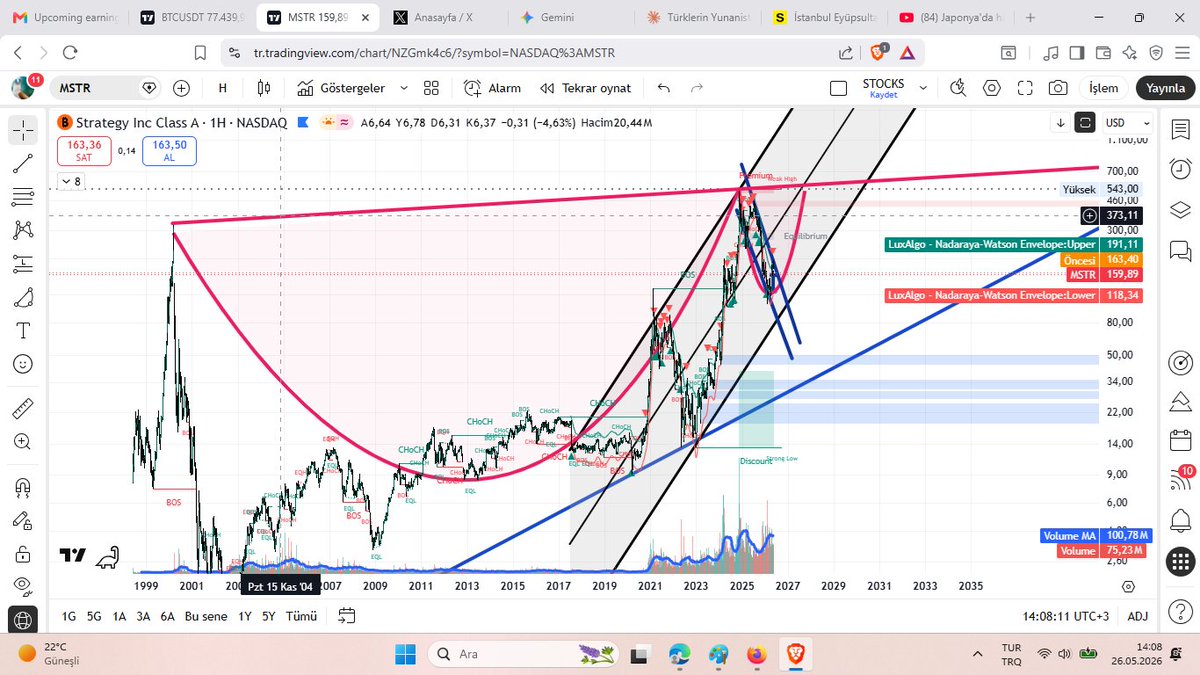The image size is (1200, 675).
Task: Open the layout setup square icon
Action: pyautogui.click(x=839, y=88)
